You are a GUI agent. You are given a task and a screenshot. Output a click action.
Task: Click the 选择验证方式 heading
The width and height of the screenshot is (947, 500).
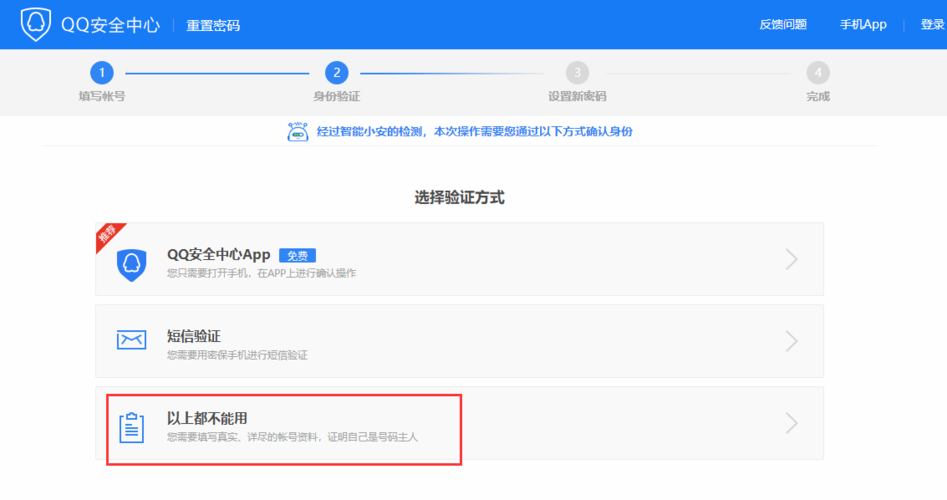[459, 197]
